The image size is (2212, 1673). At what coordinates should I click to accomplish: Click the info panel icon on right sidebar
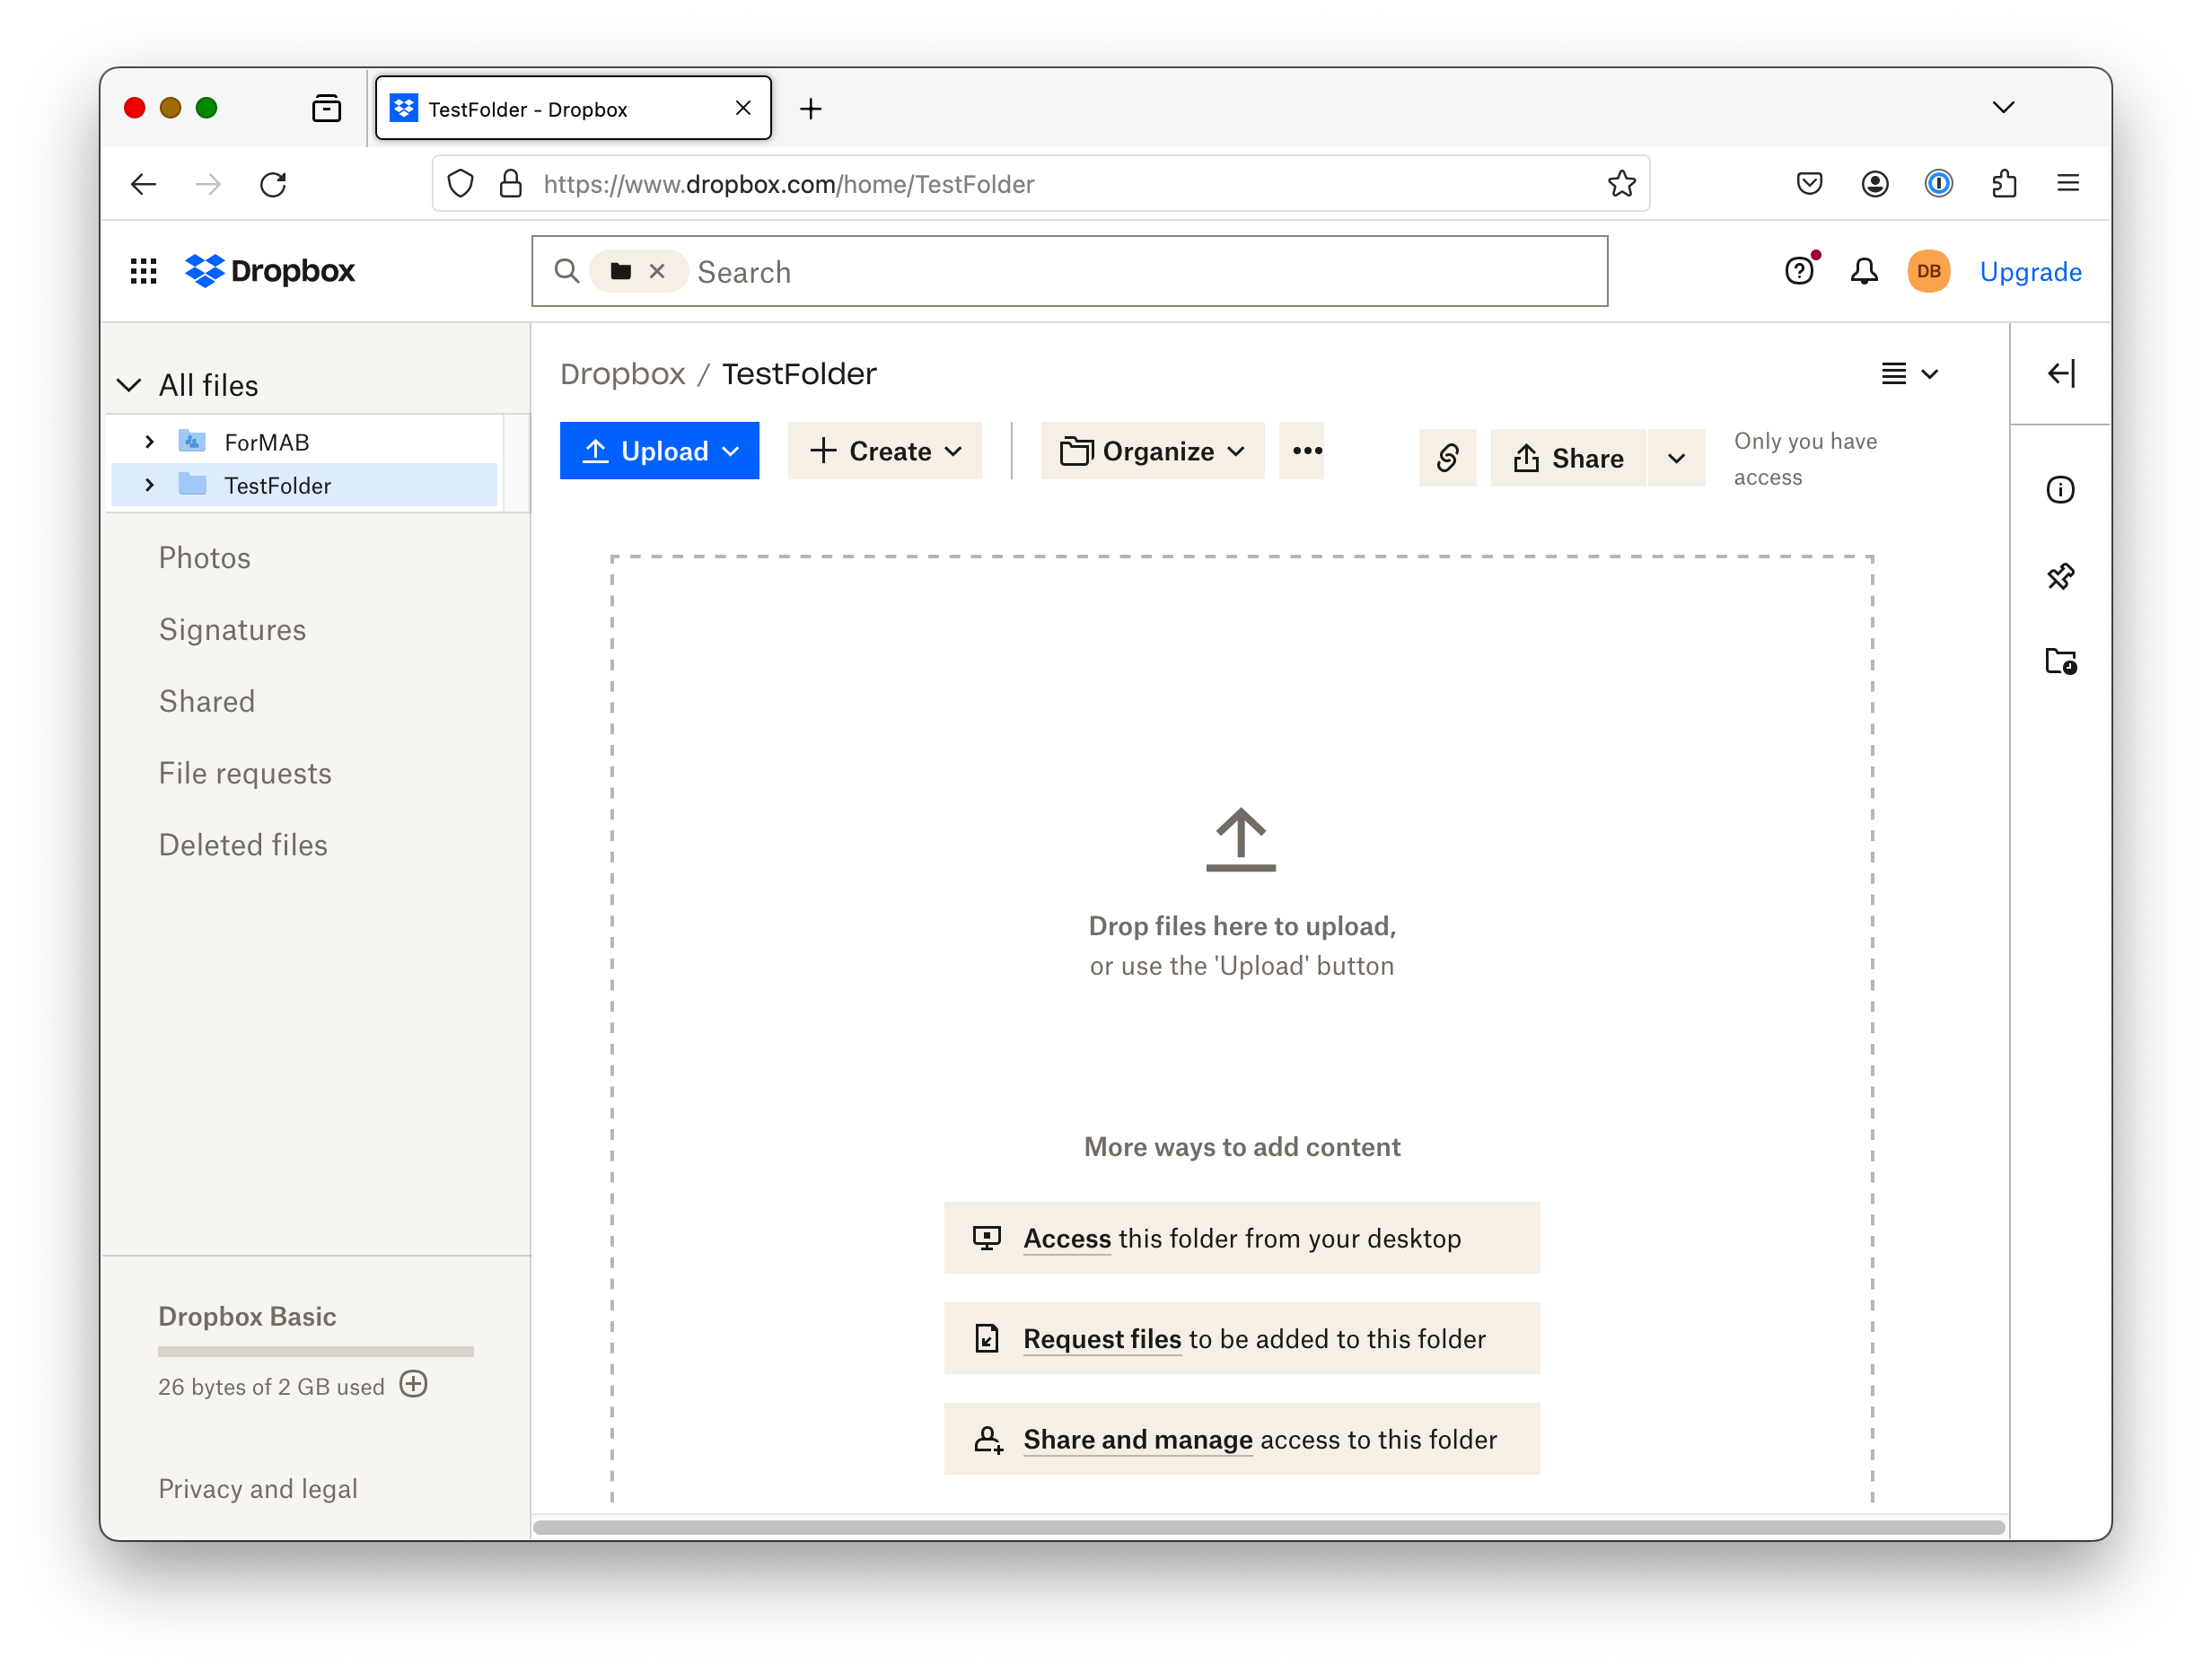[x=2063, y=490]
